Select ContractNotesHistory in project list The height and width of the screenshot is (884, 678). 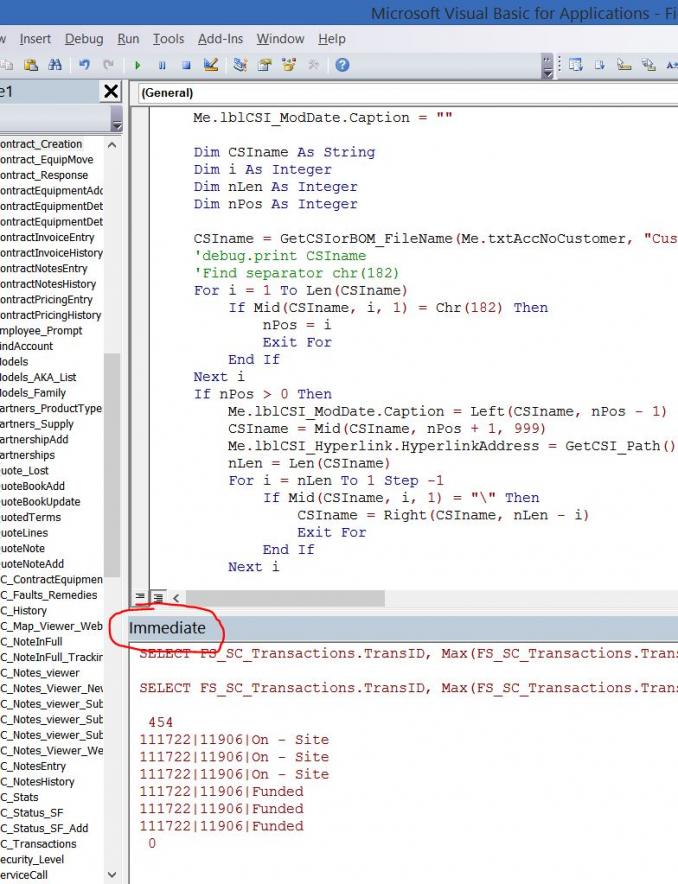[48, 284]
